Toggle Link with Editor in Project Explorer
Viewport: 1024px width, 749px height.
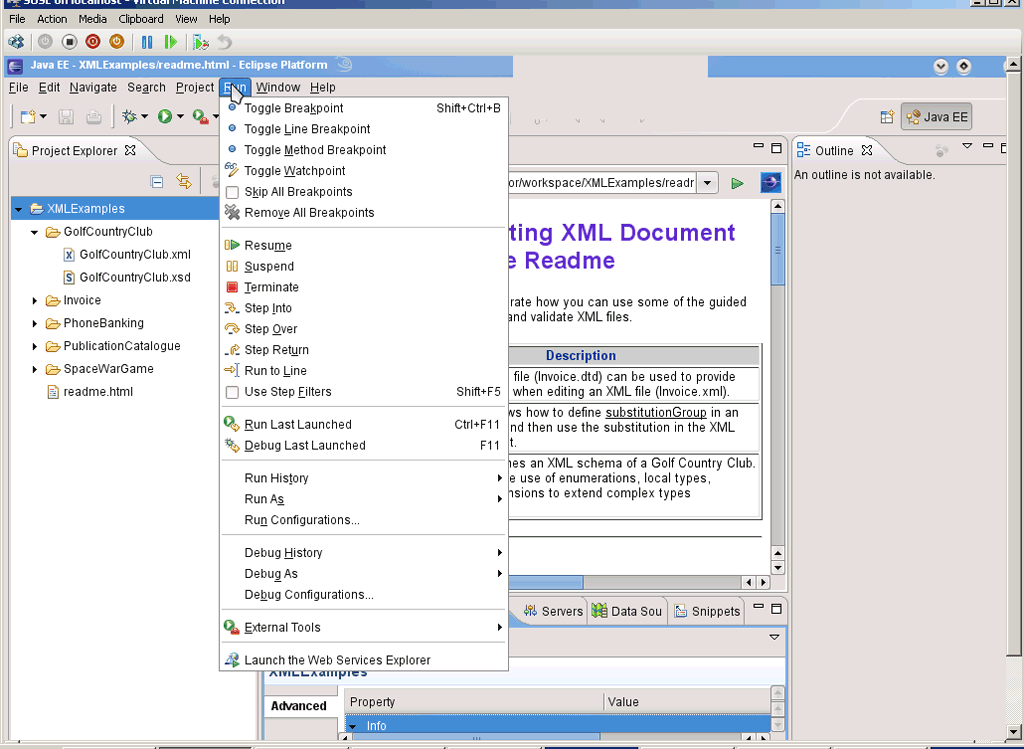pos(185,183)
